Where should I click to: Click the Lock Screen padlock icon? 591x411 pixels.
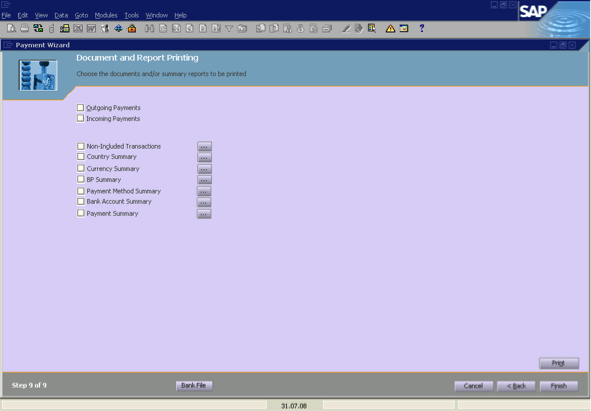(132, 28)
